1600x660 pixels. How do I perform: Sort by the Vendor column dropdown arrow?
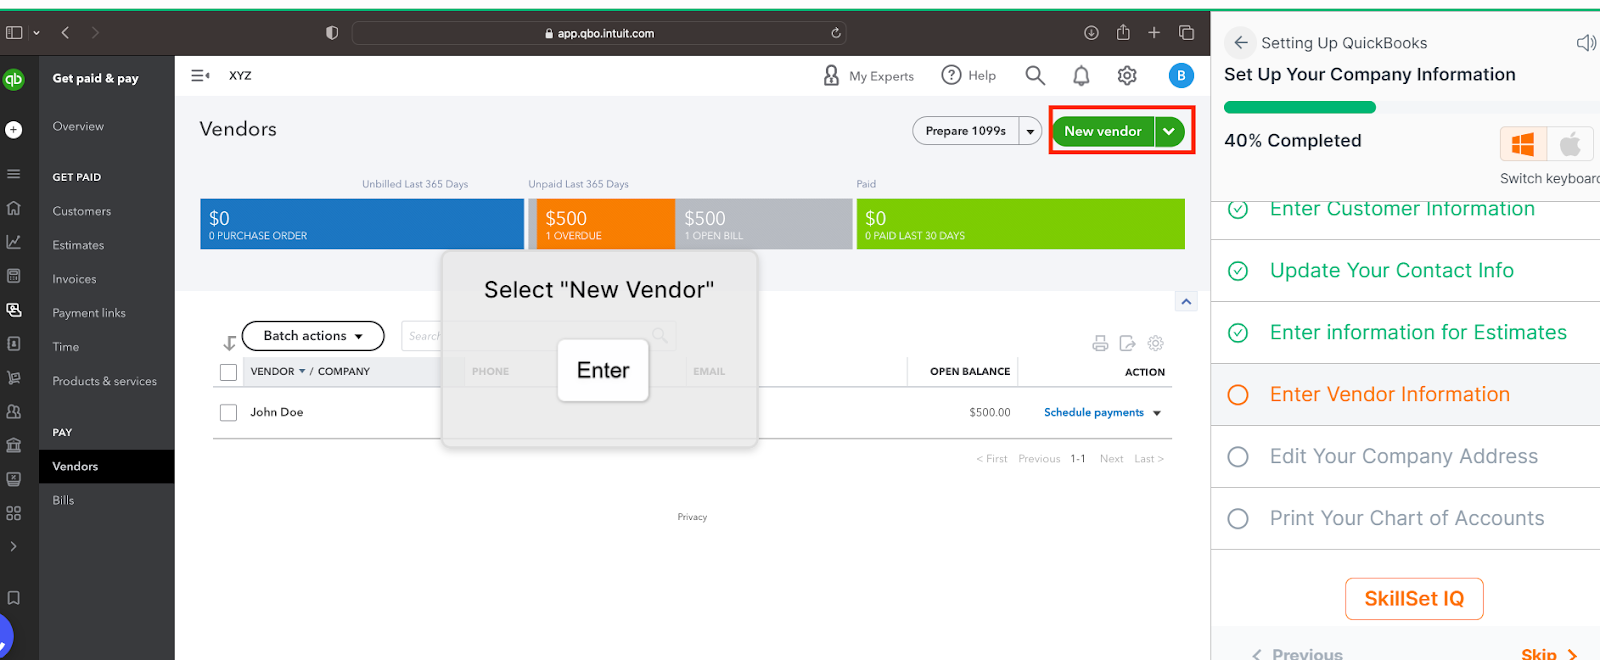[302, 371]
